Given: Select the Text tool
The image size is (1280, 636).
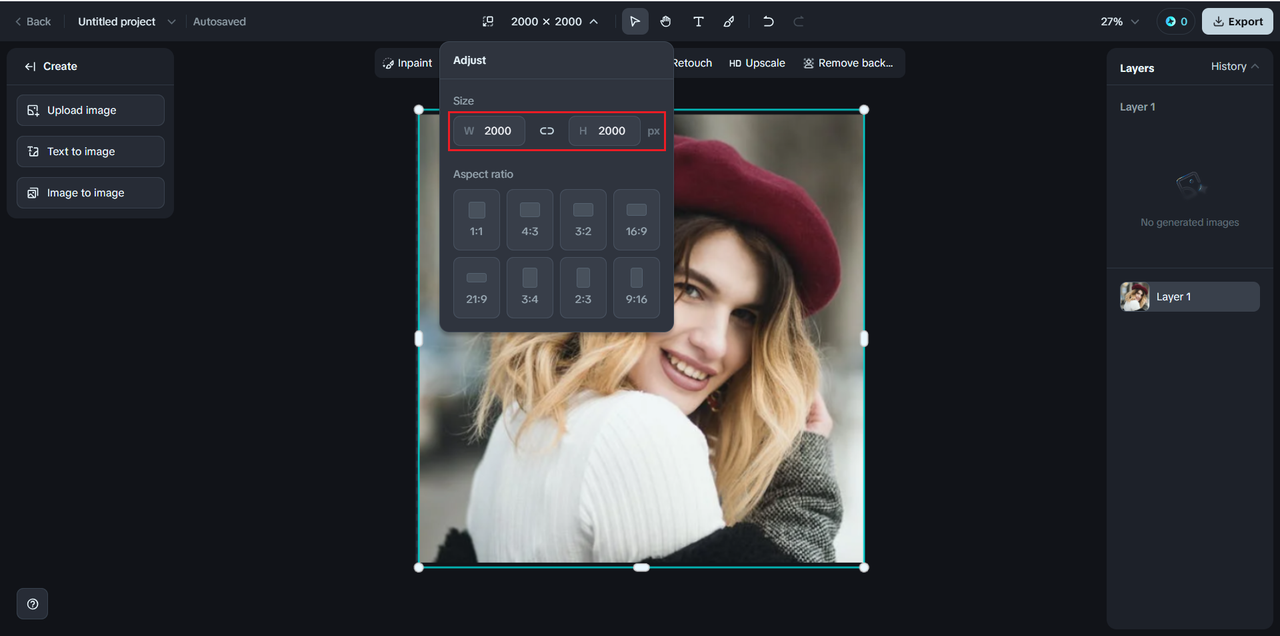Looking at the screenshot, I should tap(698, 21).
